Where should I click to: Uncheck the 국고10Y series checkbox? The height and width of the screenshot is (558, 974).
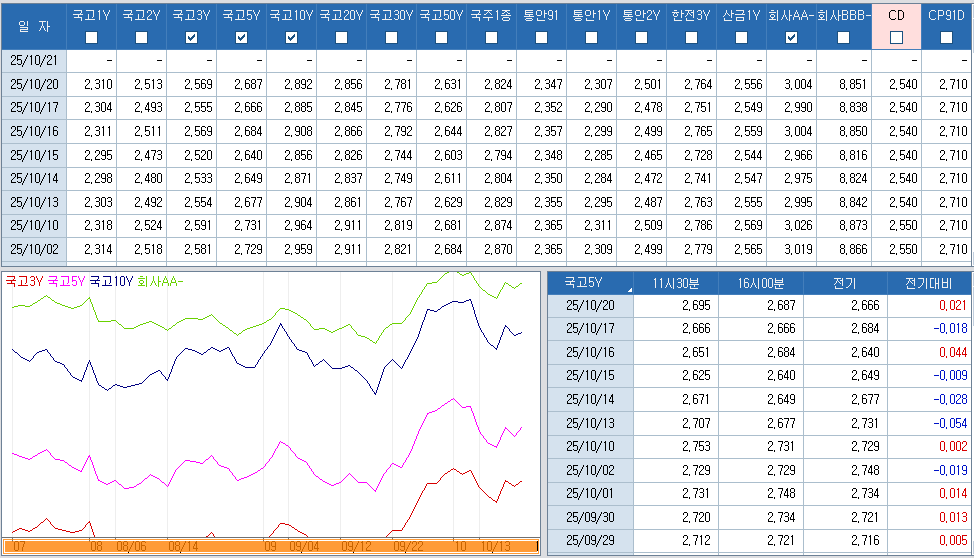coord(292,37)
